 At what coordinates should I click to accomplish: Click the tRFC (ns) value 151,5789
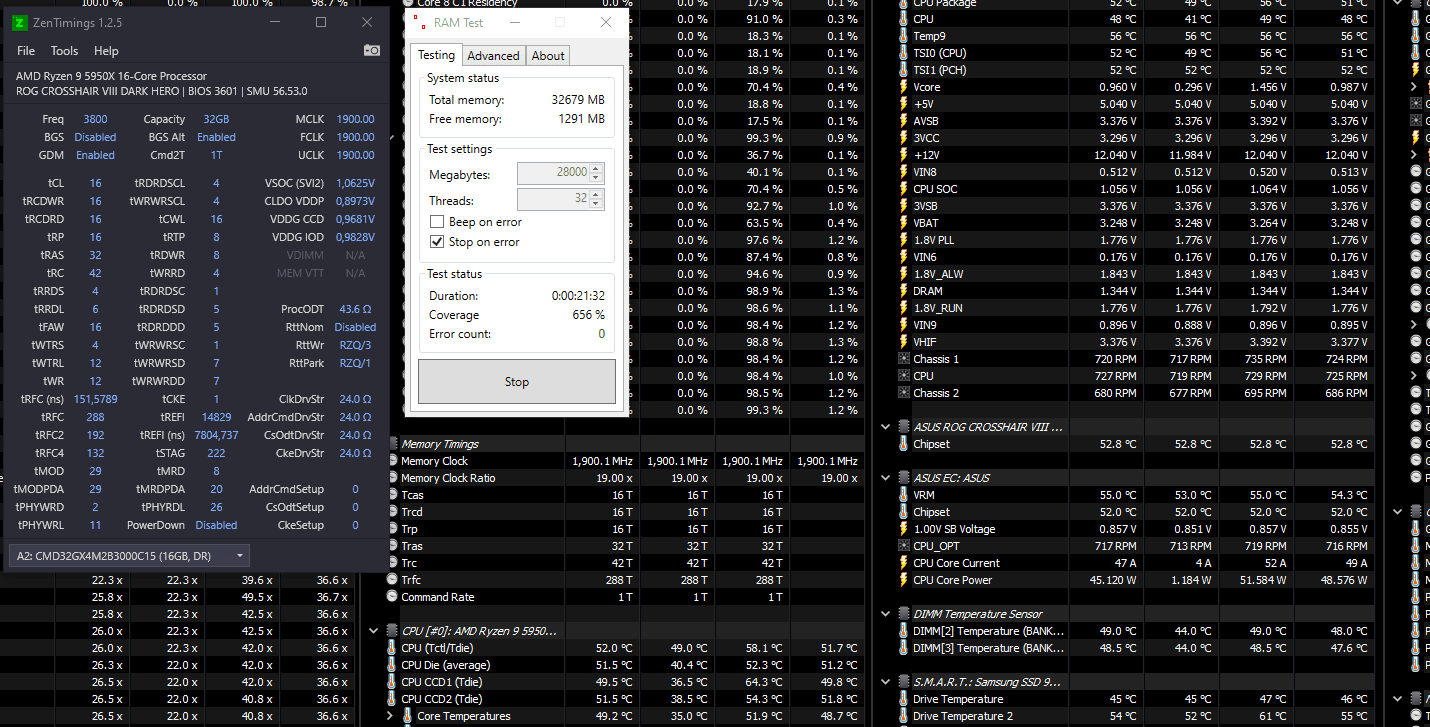pos(96,399)
